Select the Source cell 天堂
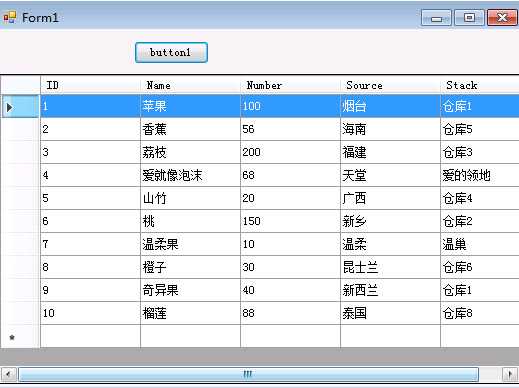The image size is (519, 388). click(x=390, y=175)
